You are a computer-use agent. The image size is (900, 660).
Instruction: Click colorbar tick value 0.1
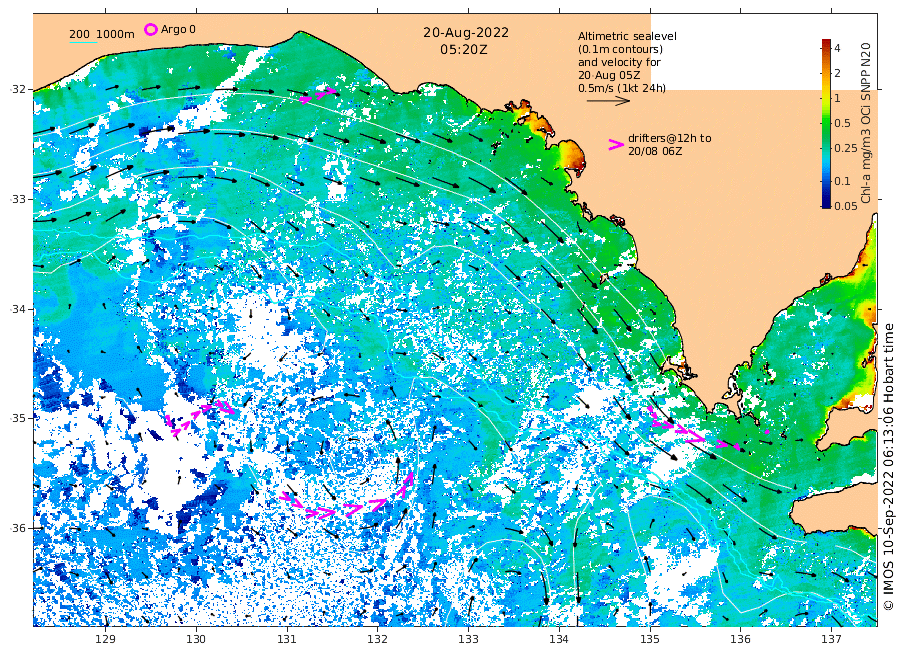pos(843,181)
